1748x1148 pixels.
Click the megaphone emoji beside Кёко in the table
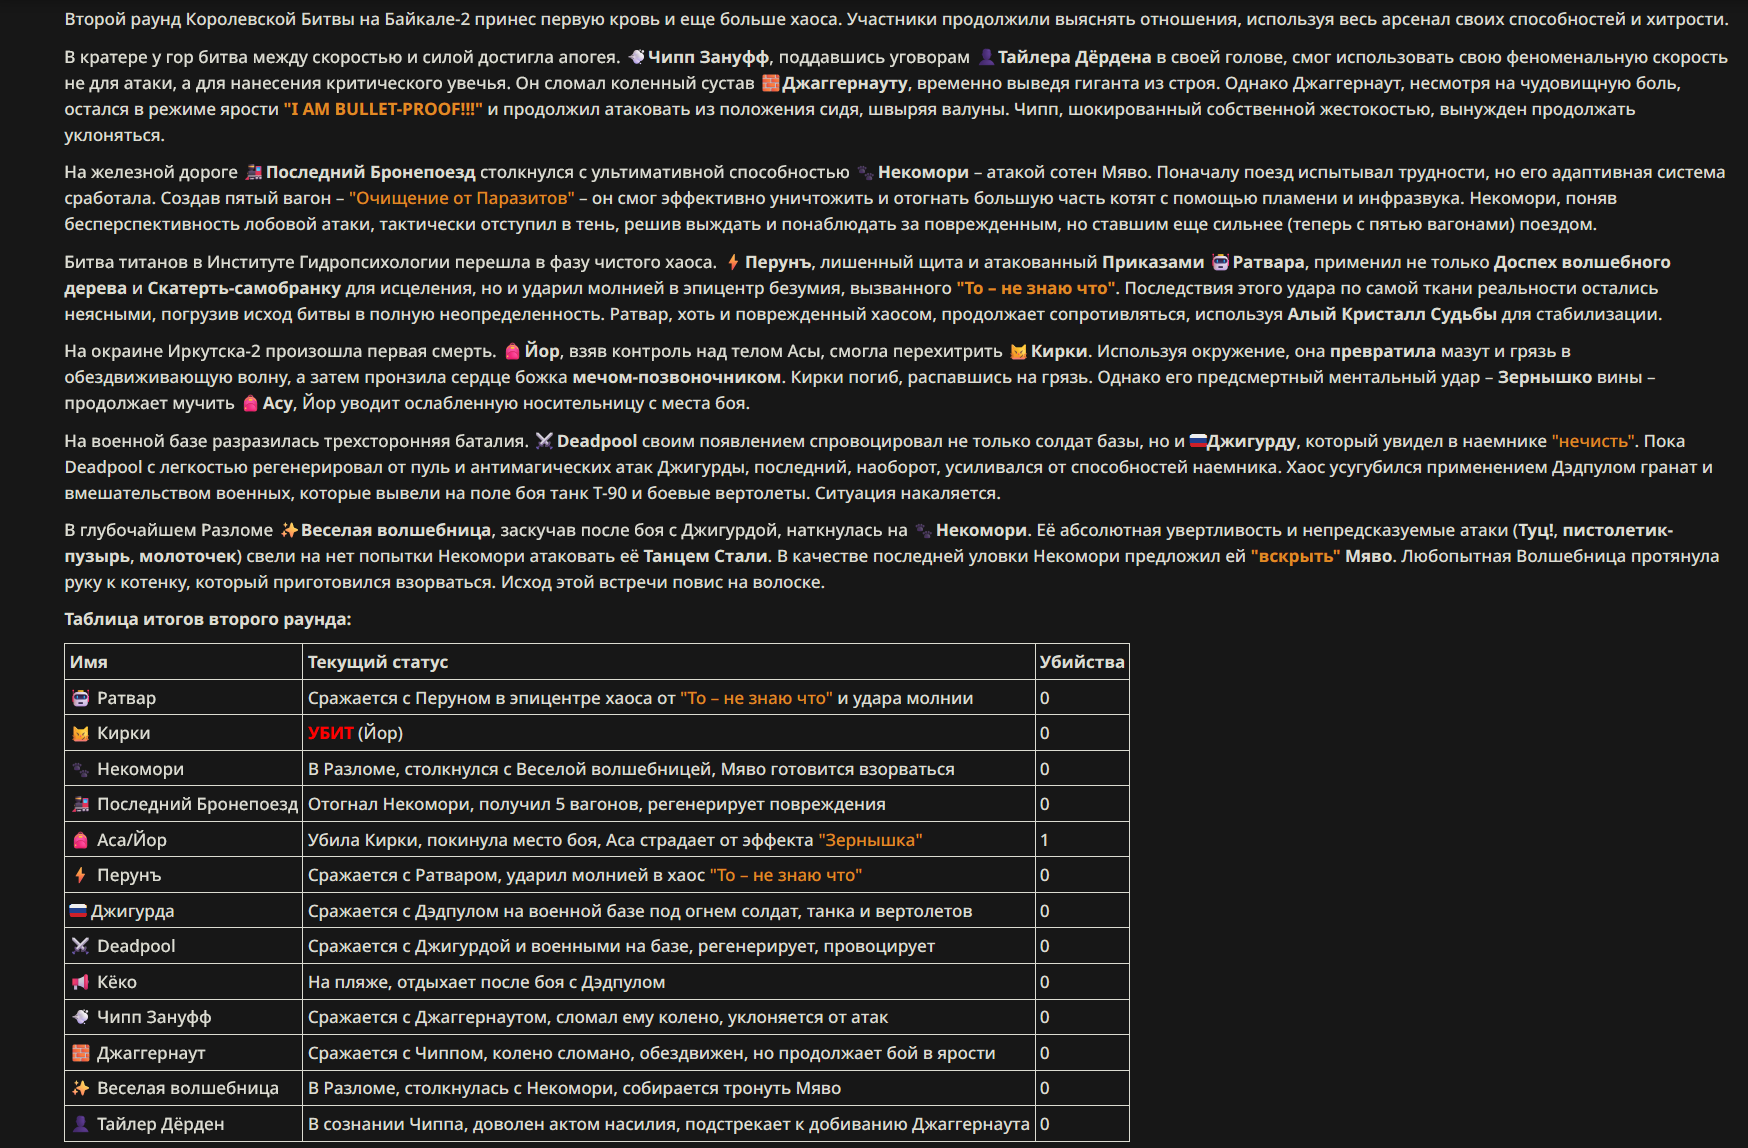(81, 982)
